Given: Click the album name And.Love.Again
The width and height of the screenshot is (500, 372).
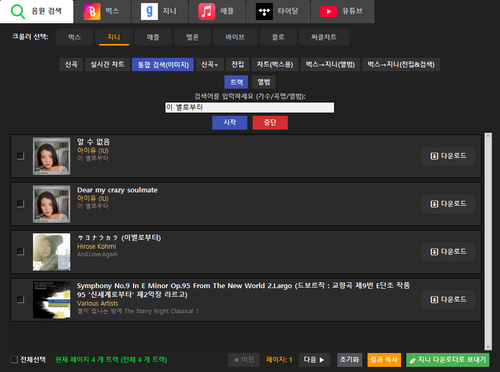Looking at the screenshot, I should coord(97,254).
